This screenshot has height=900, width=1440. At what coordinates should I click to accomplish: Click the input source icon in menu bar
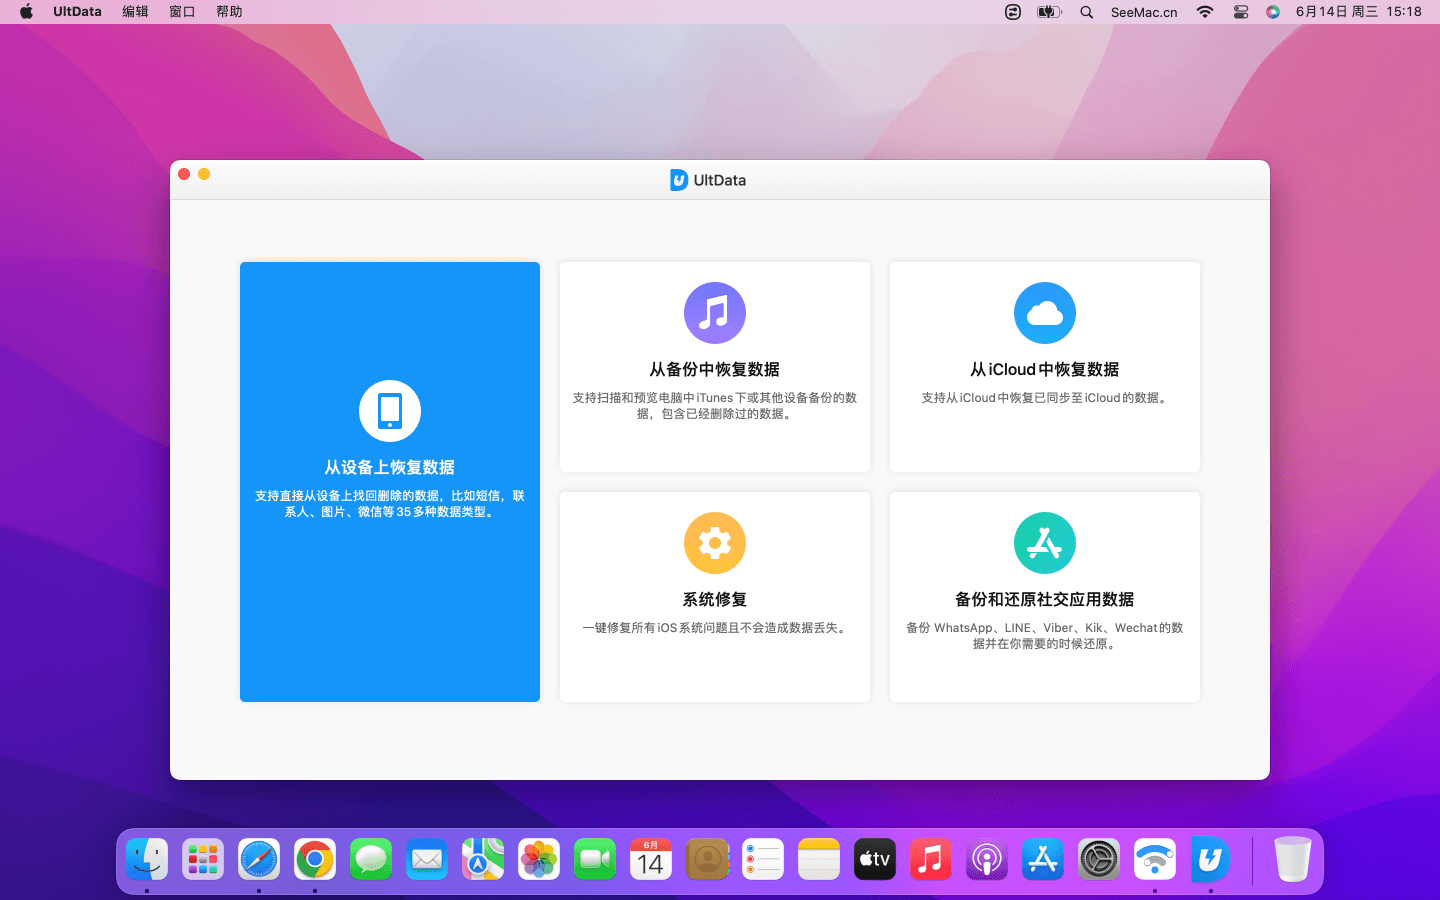[x=1013, y=12]
